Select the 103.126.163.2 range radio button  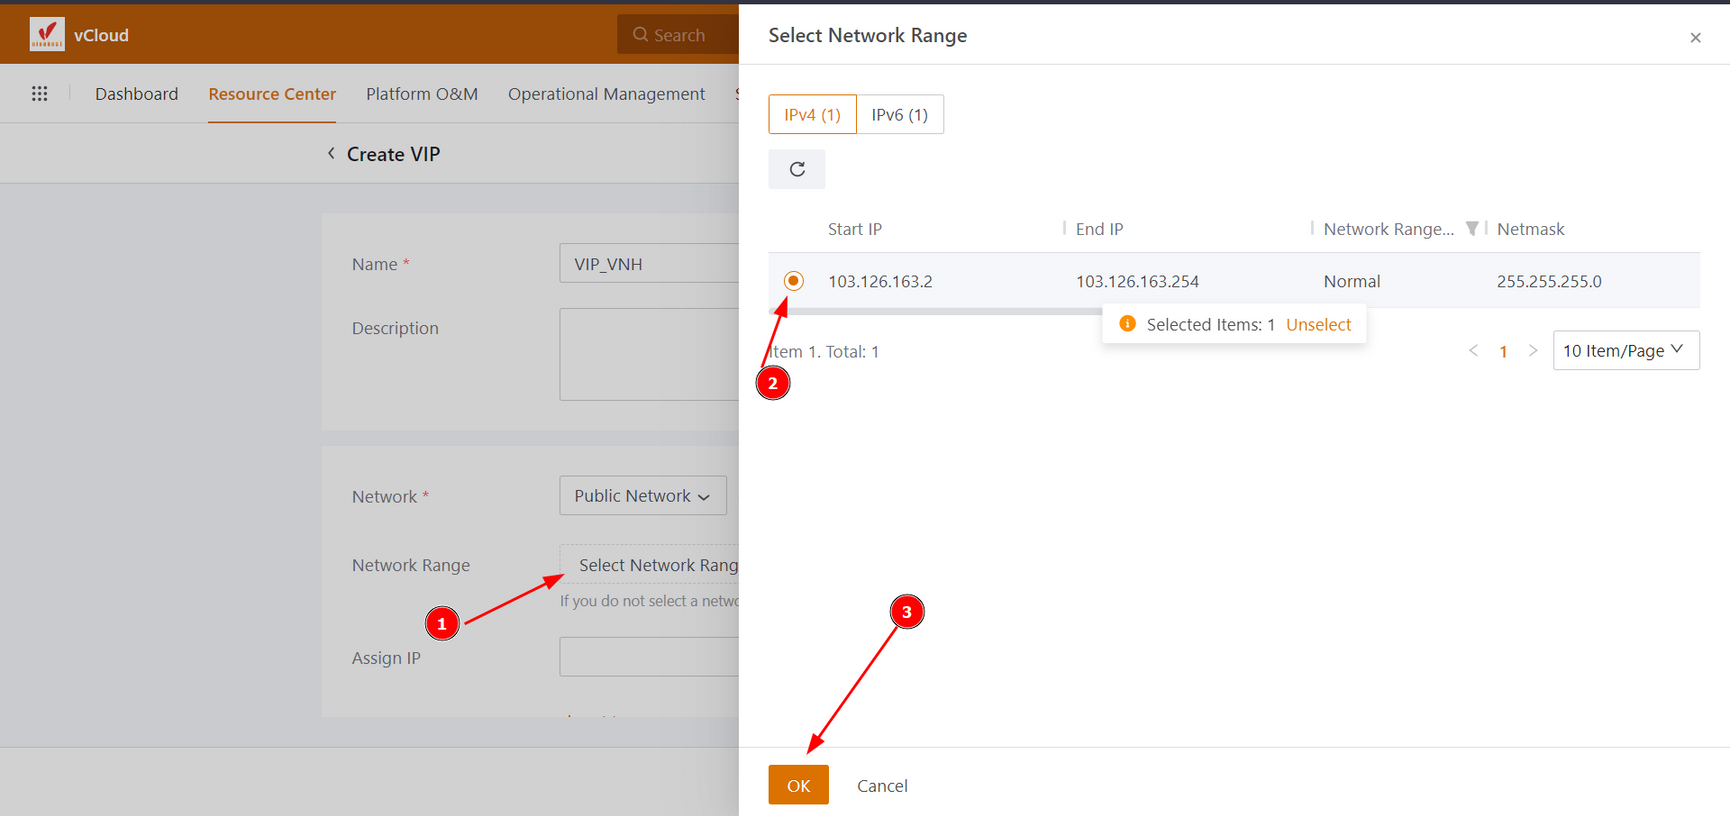pyautogui.click(x=793, y=281)
